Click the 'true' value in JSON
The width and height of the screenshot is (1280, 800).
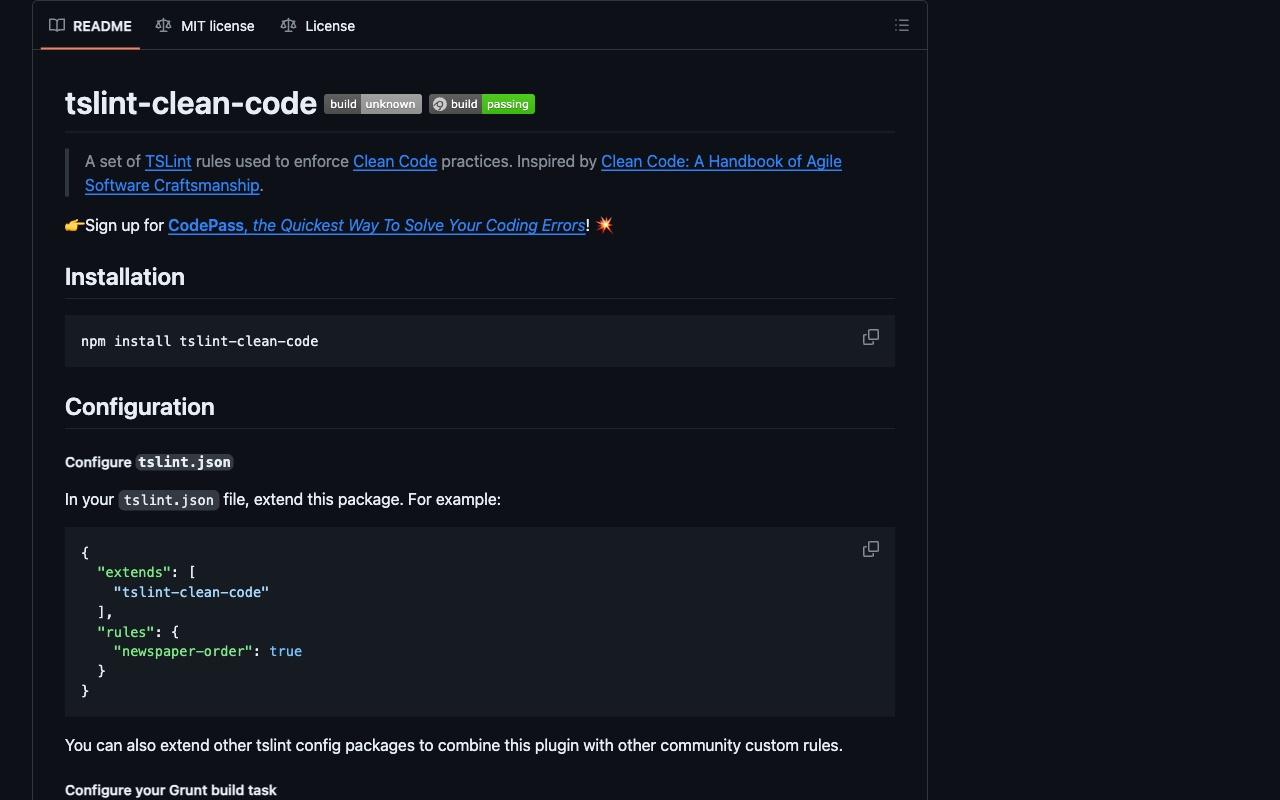(286, 651)
